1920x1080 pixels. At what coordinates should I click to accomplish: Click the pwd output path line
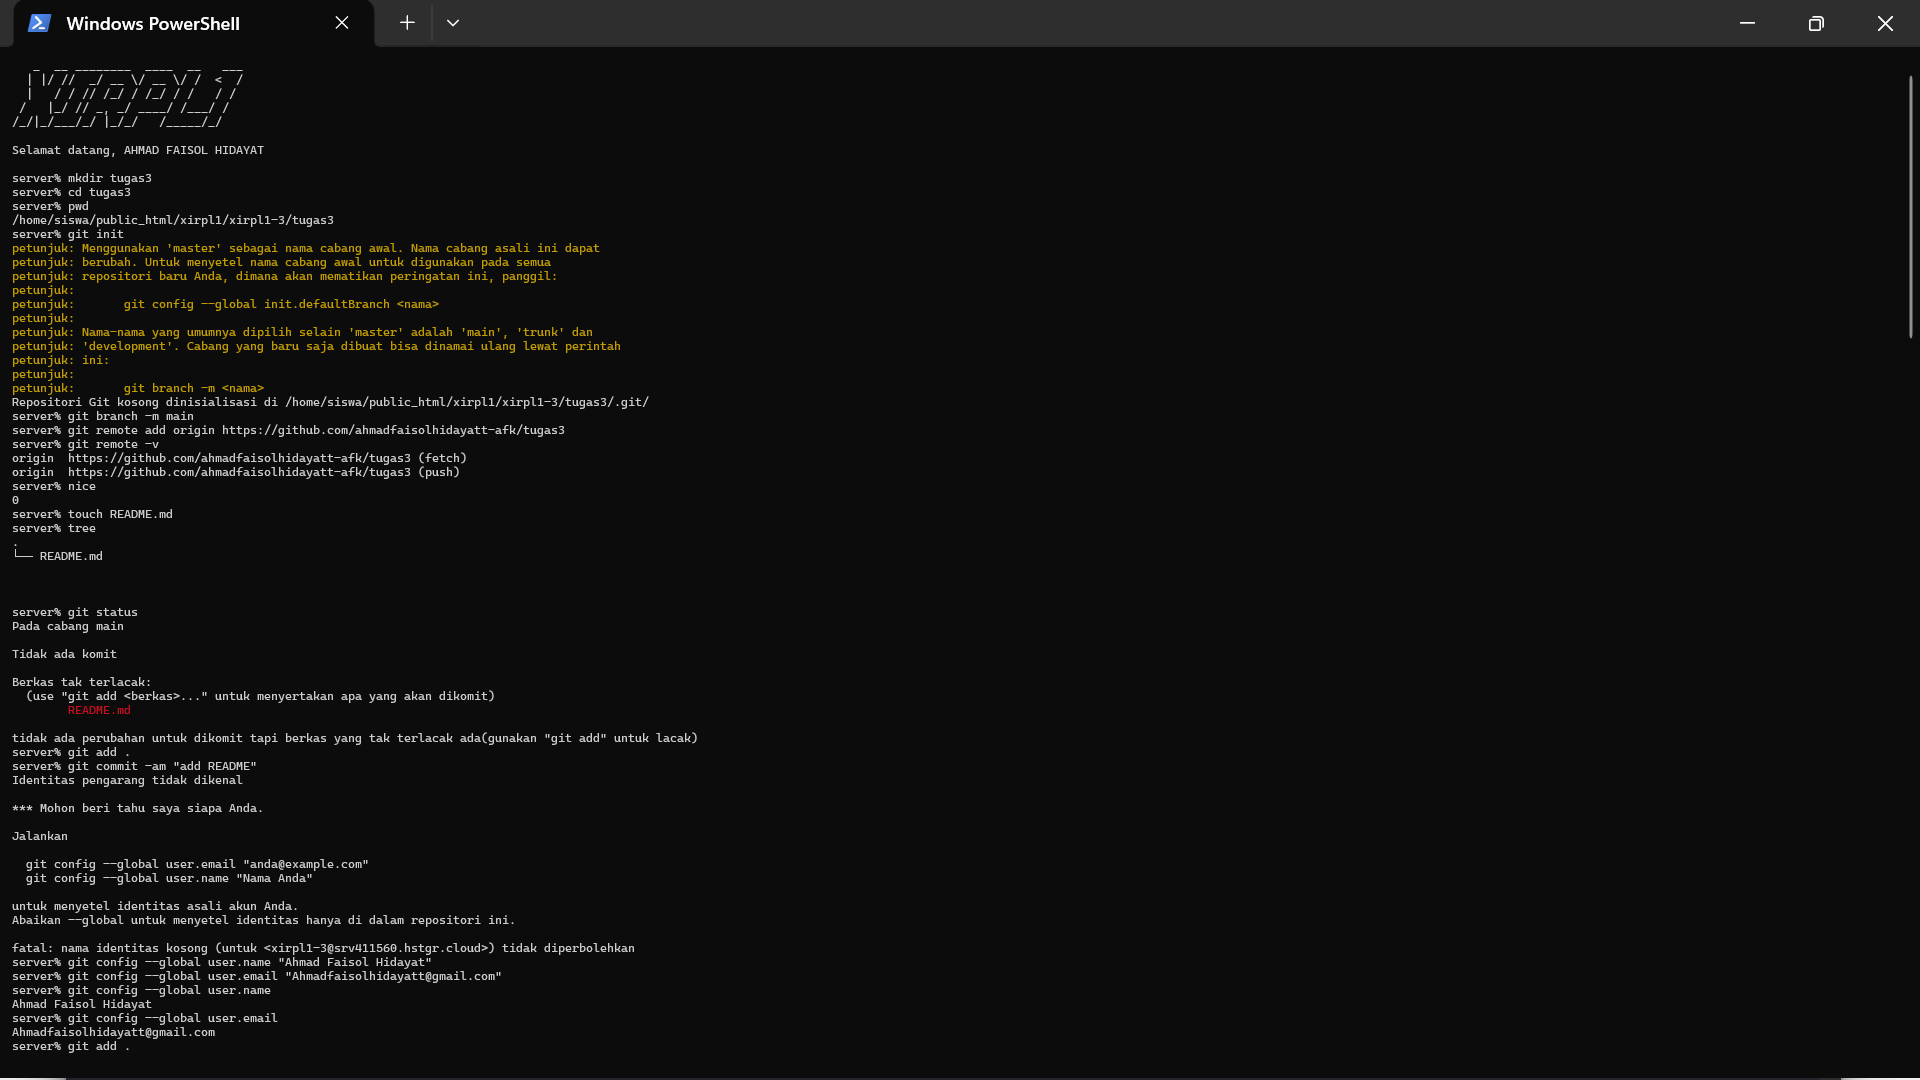[173, 220]
